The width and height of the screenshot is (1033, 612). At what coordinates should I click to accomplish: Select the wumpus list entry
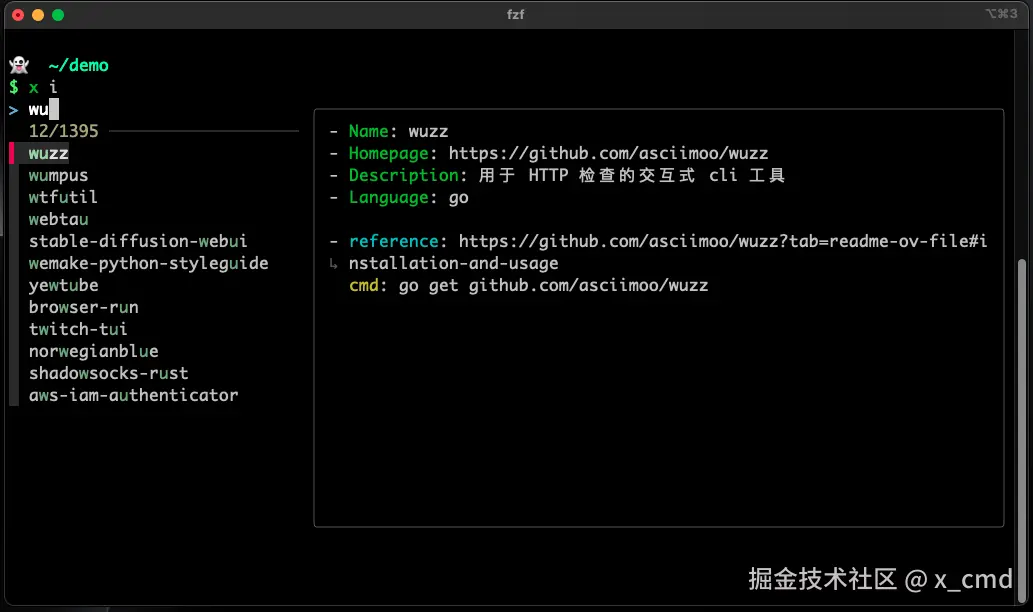tap(58, 176)
